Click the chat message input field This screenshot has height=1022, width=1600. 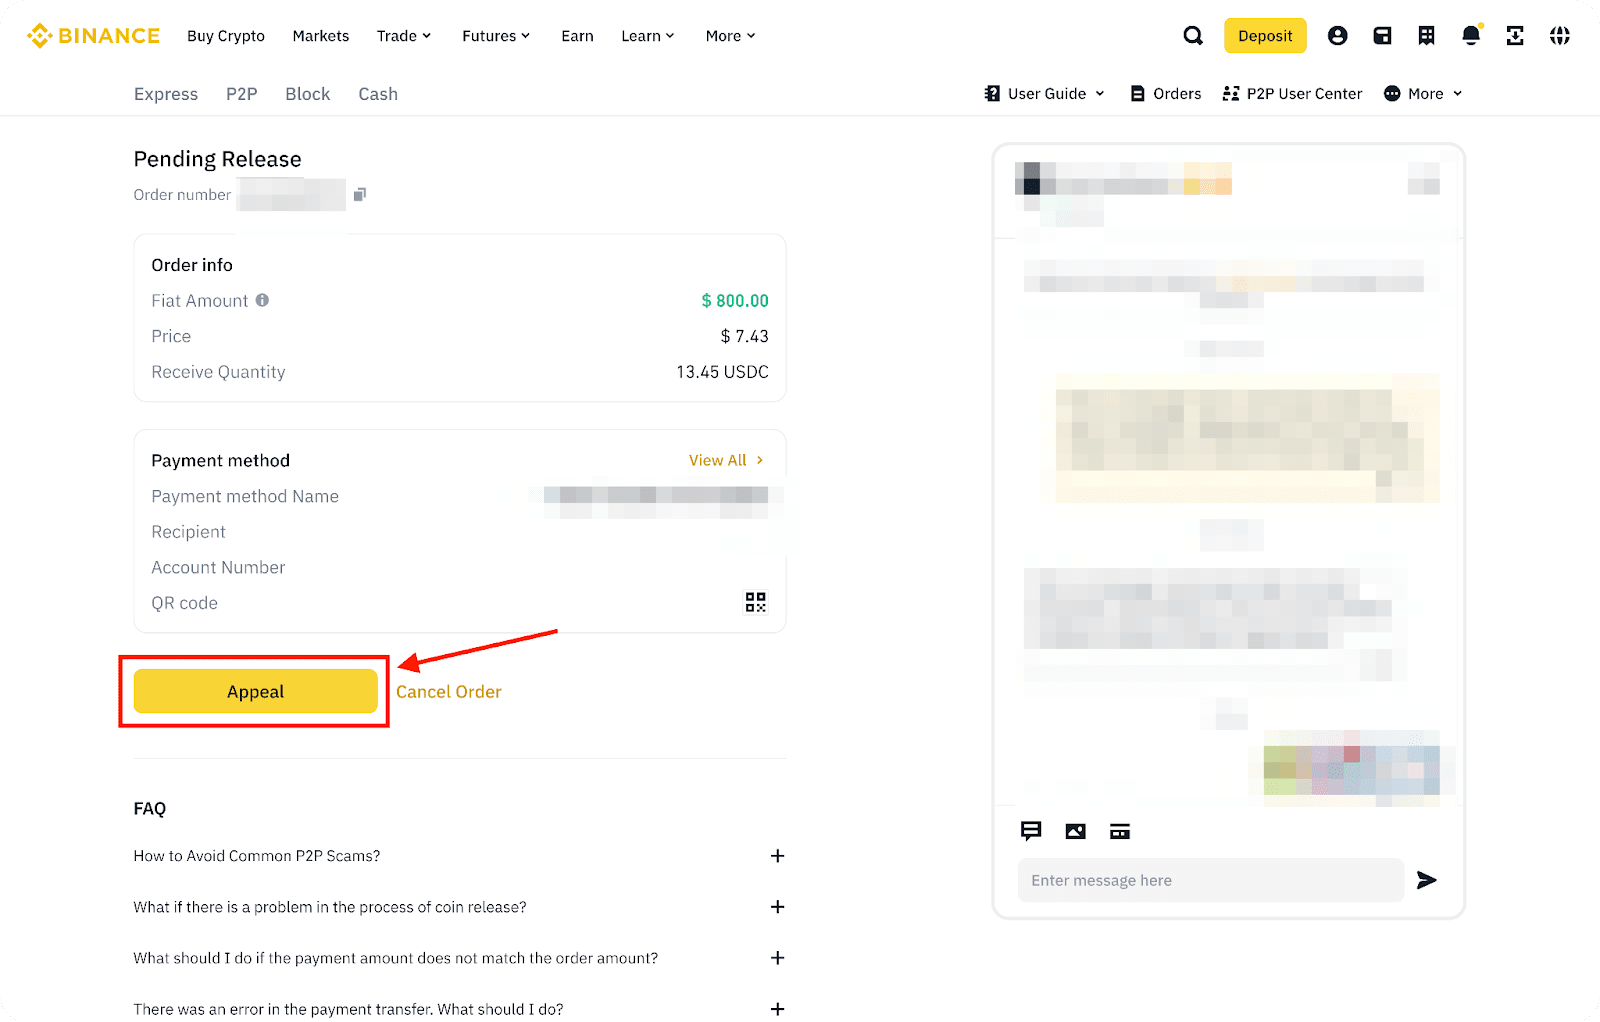[x=1211, y=880]
